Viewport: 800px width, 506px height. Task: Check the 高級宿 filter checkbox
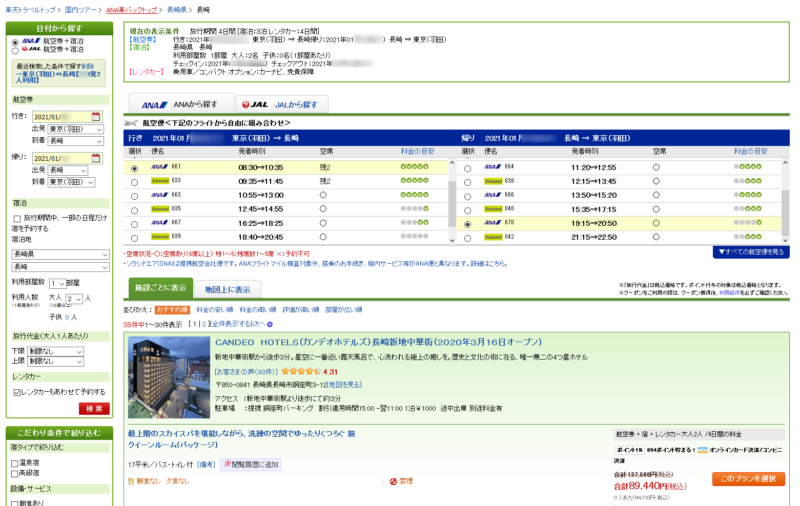click(x=15, y=474)
